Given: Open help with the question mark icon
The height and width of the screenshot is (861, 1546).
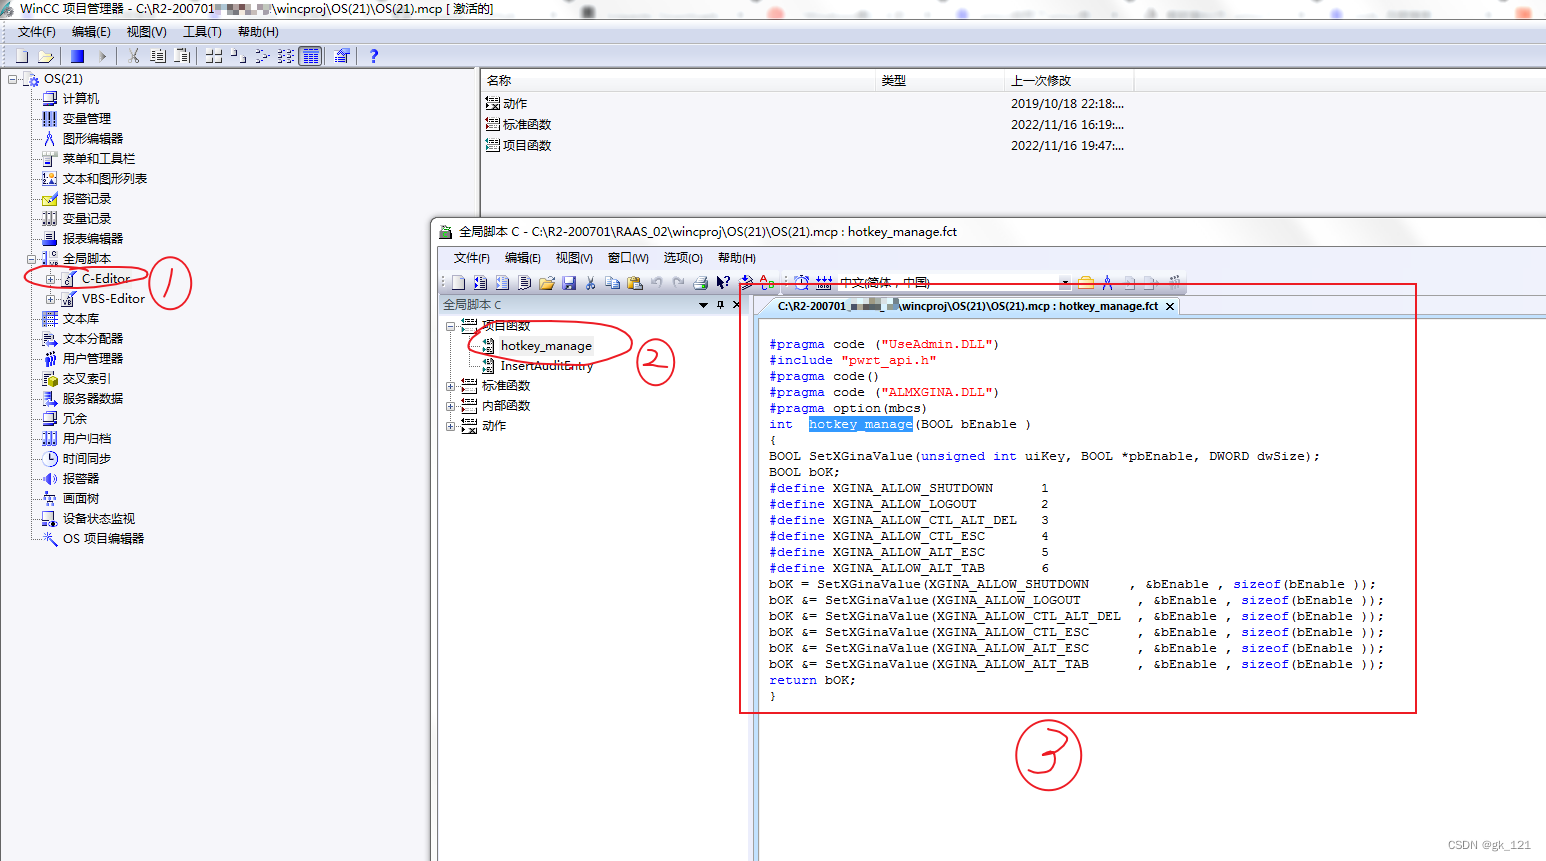Looking at the screenshot, I should pos(373,56).
